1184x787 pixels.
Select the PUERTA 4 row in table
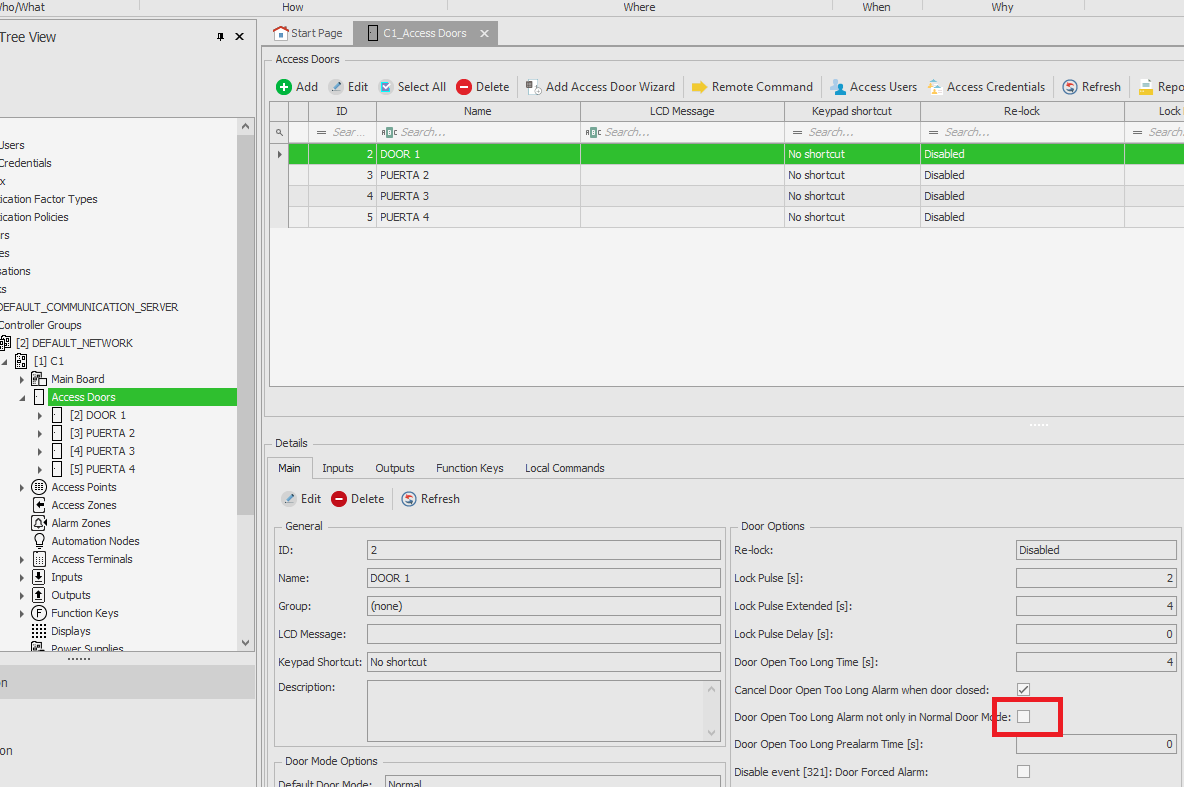pyautogui.click(x=726, y=217)
